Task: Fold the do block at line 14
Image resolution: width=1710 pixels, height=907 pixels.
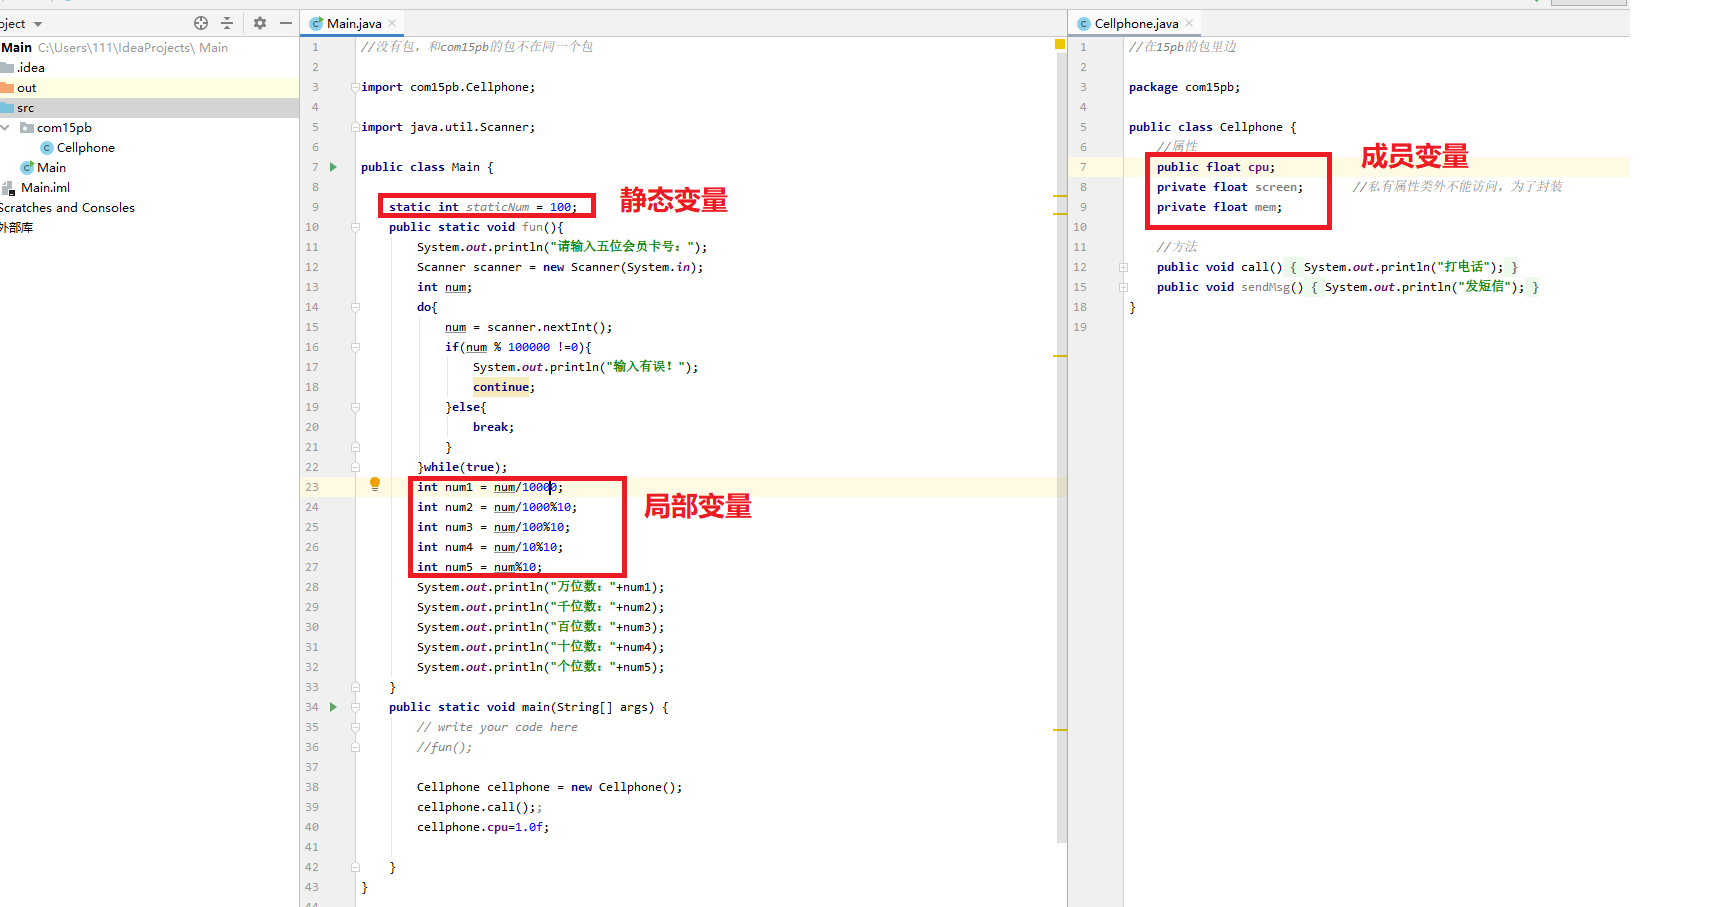Action: coord(355,307)
